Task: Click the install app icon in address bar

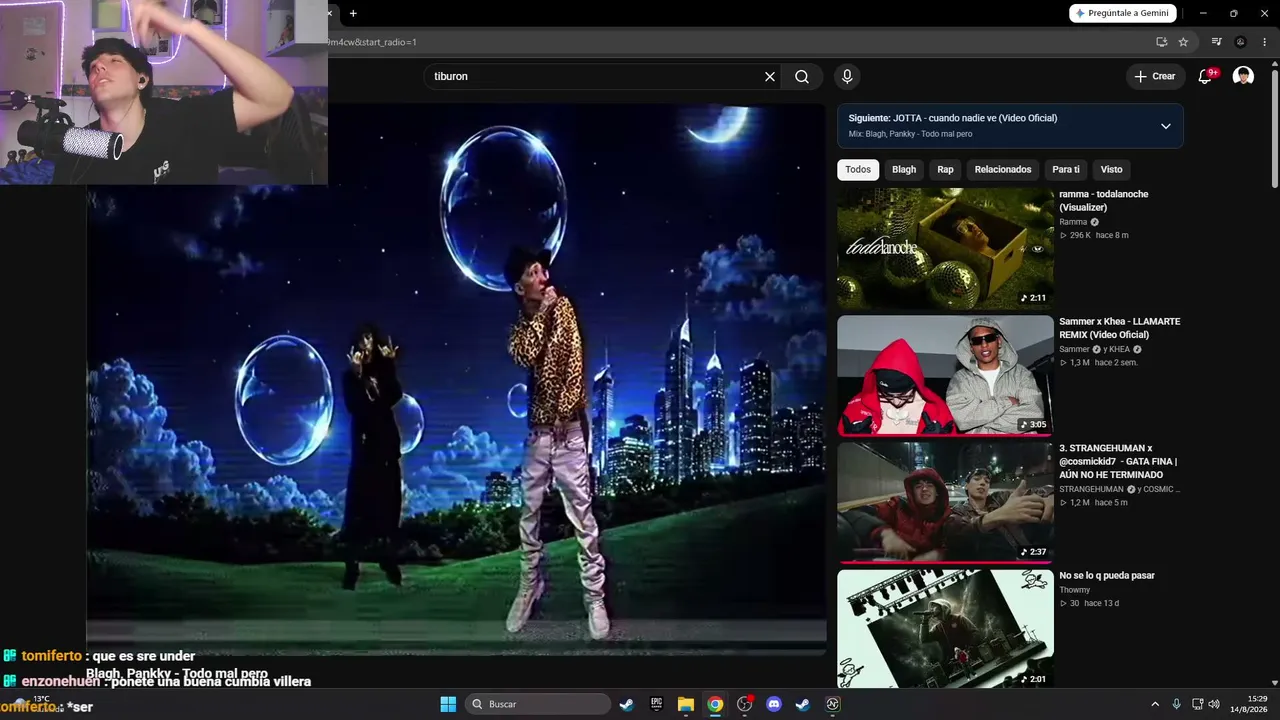Action: (1161, 42)
